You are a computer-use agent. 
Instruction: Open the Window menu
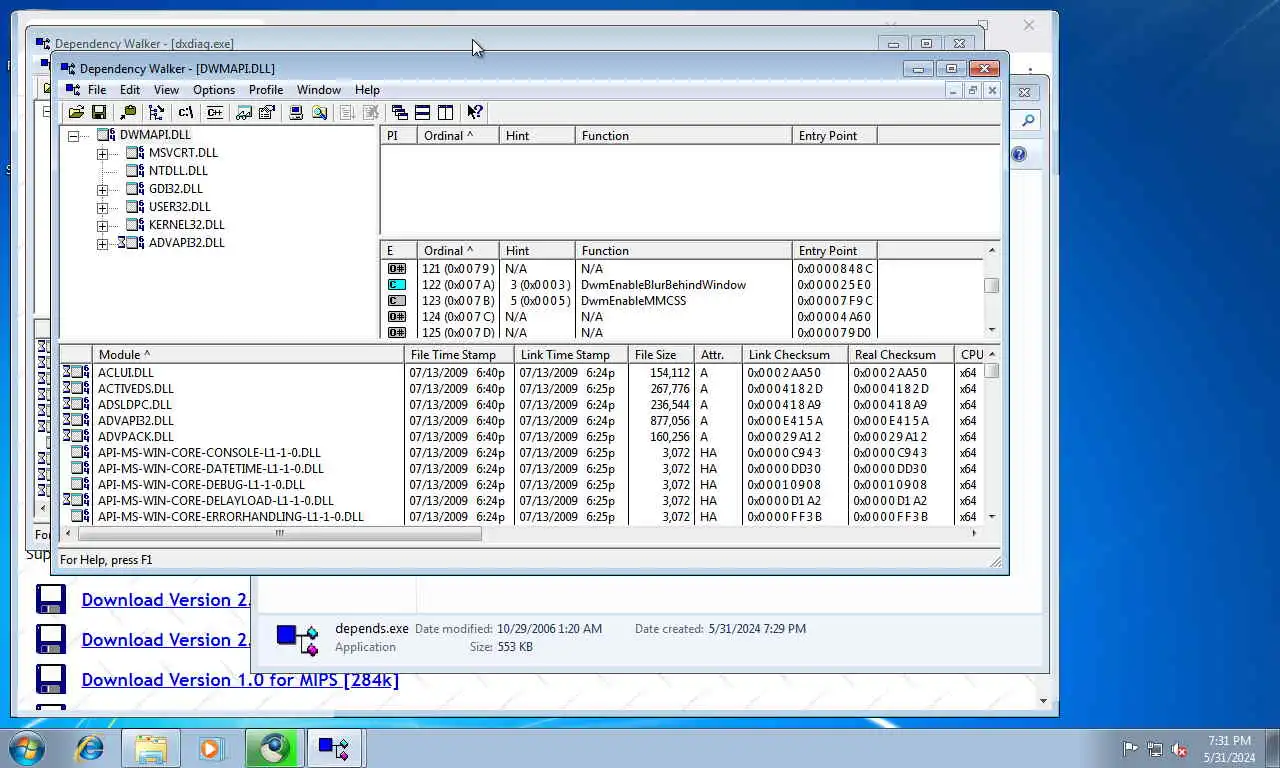319,90
